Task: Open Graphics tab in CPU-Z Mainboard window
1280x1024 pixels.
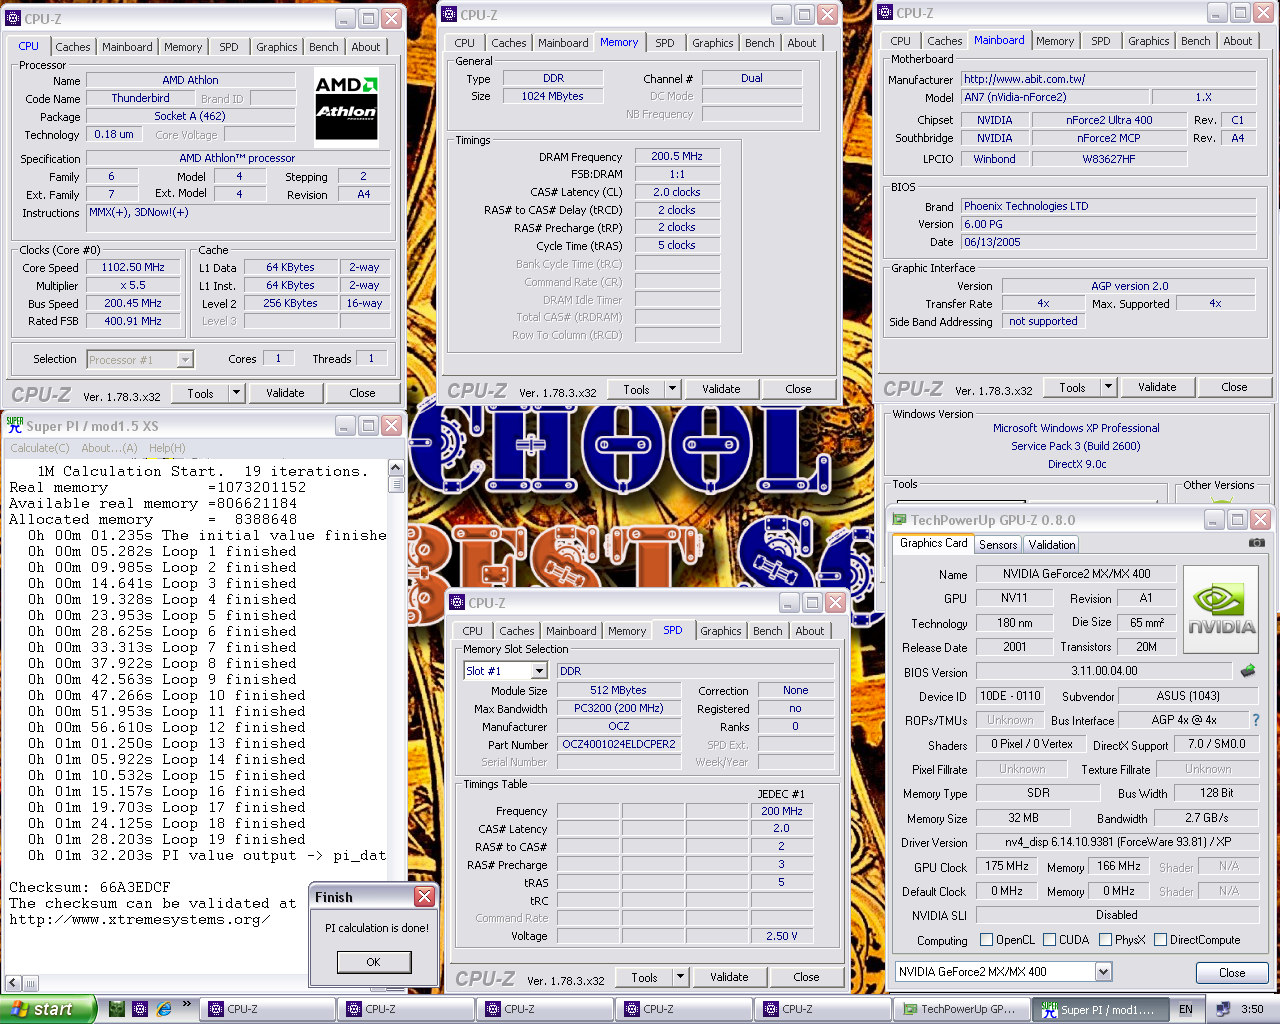Action: click(1149, 41)
